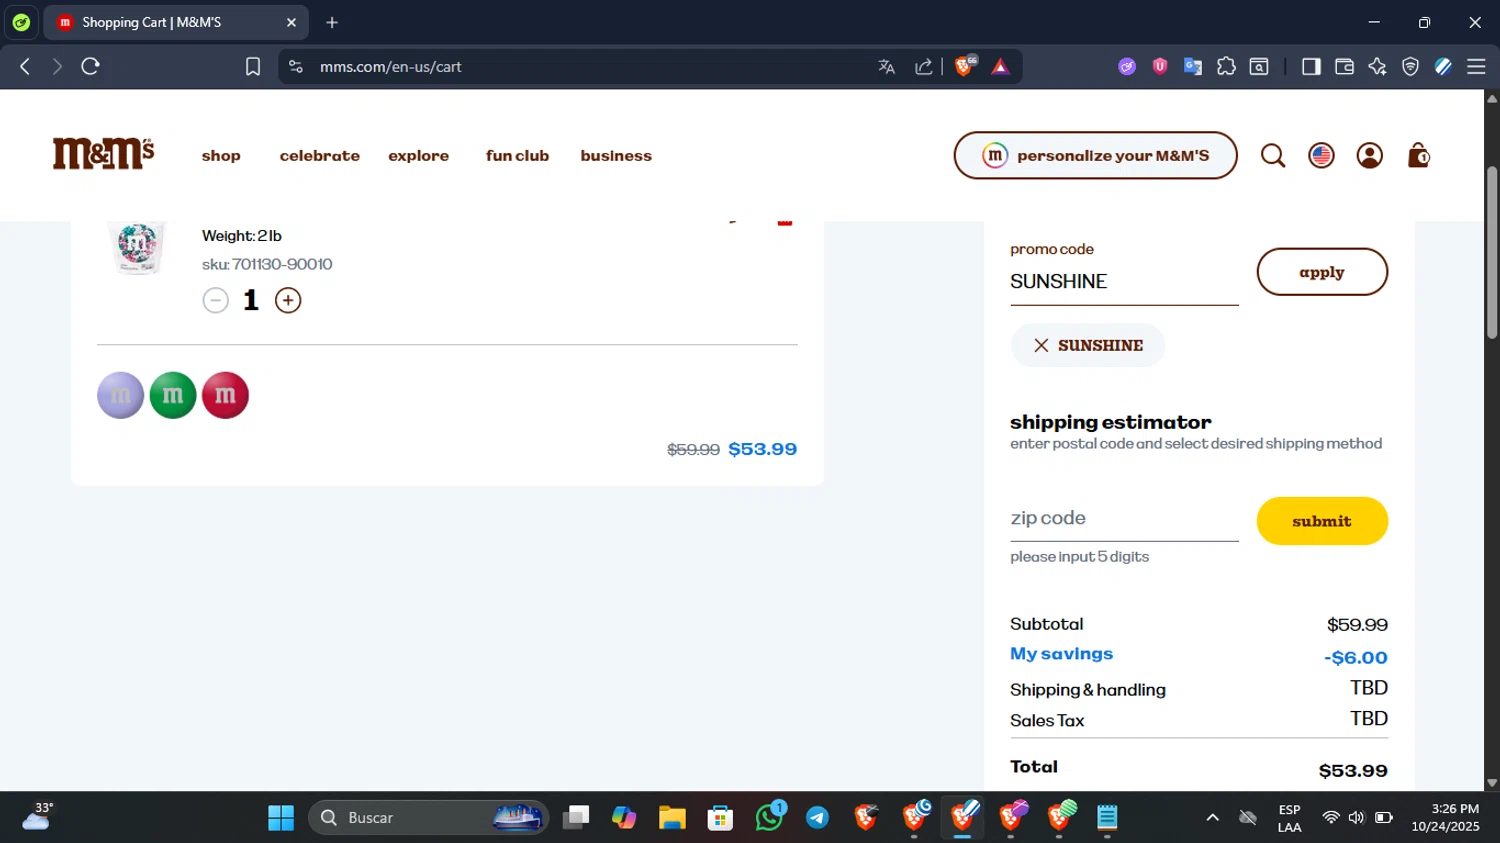Bookmark this page icon
This screenshot has height=843, width=1500.
(x=253, y=66)
